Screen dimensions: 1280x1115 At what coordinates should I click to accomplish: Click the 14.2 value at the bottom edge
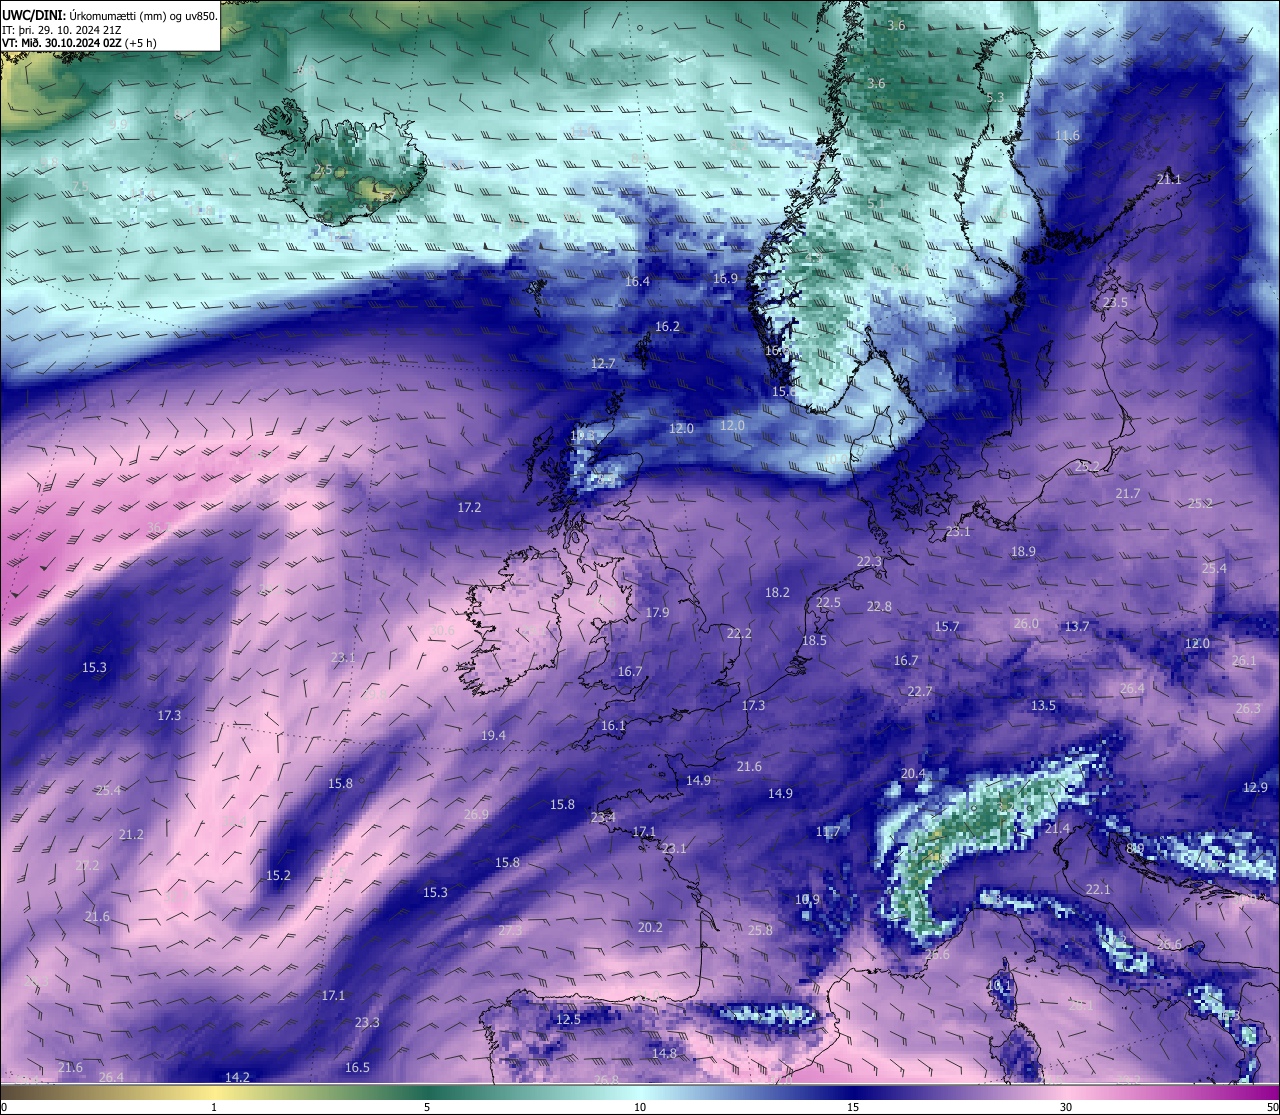pos(237,1077)
